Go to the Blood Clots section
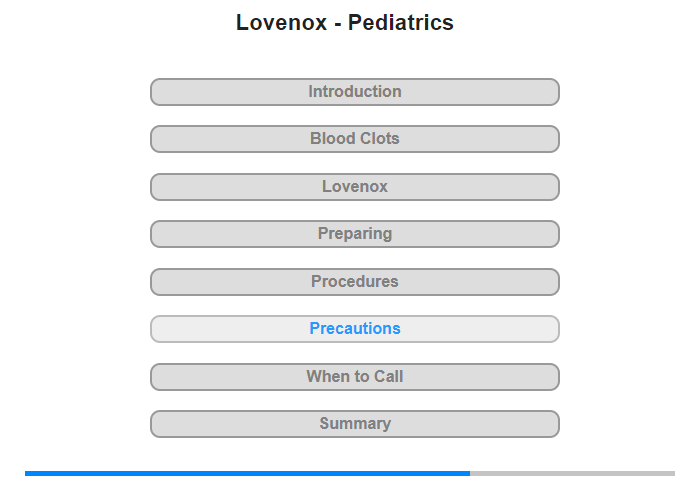700x480 pixels. click(354, 139)
